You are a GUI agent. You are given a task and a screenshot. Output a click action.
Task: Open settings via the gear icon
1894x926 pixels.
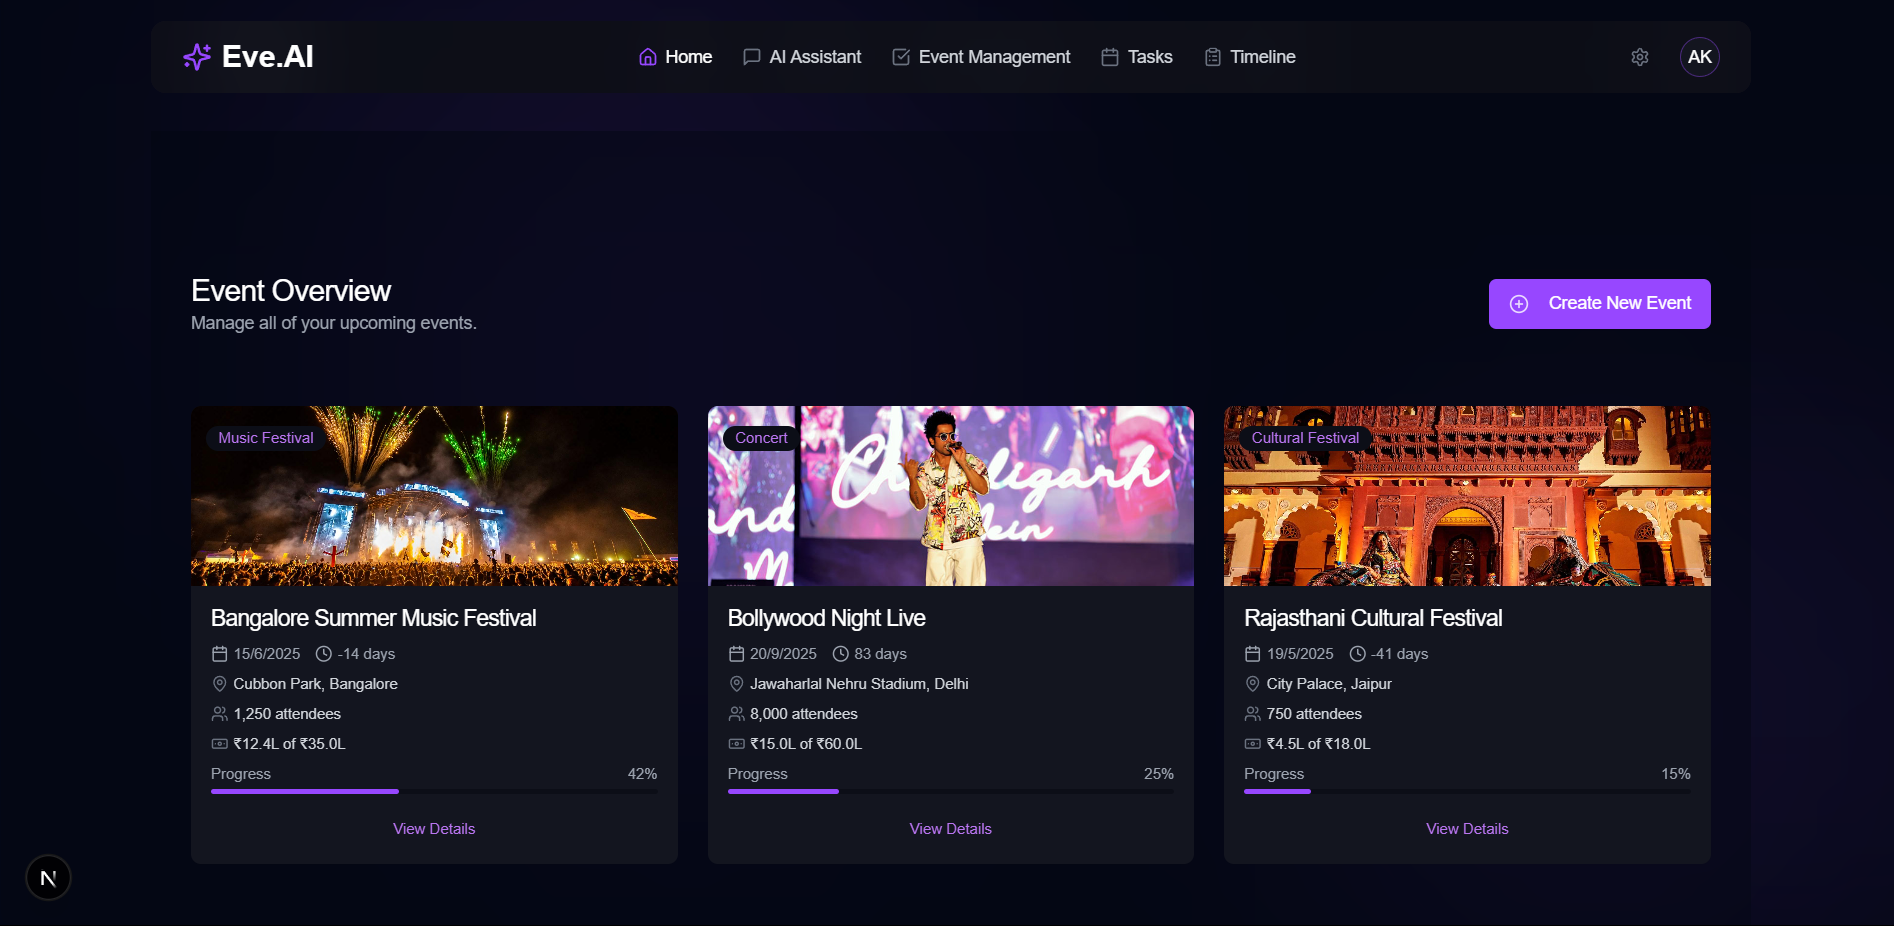click(x=1640, y=57)
